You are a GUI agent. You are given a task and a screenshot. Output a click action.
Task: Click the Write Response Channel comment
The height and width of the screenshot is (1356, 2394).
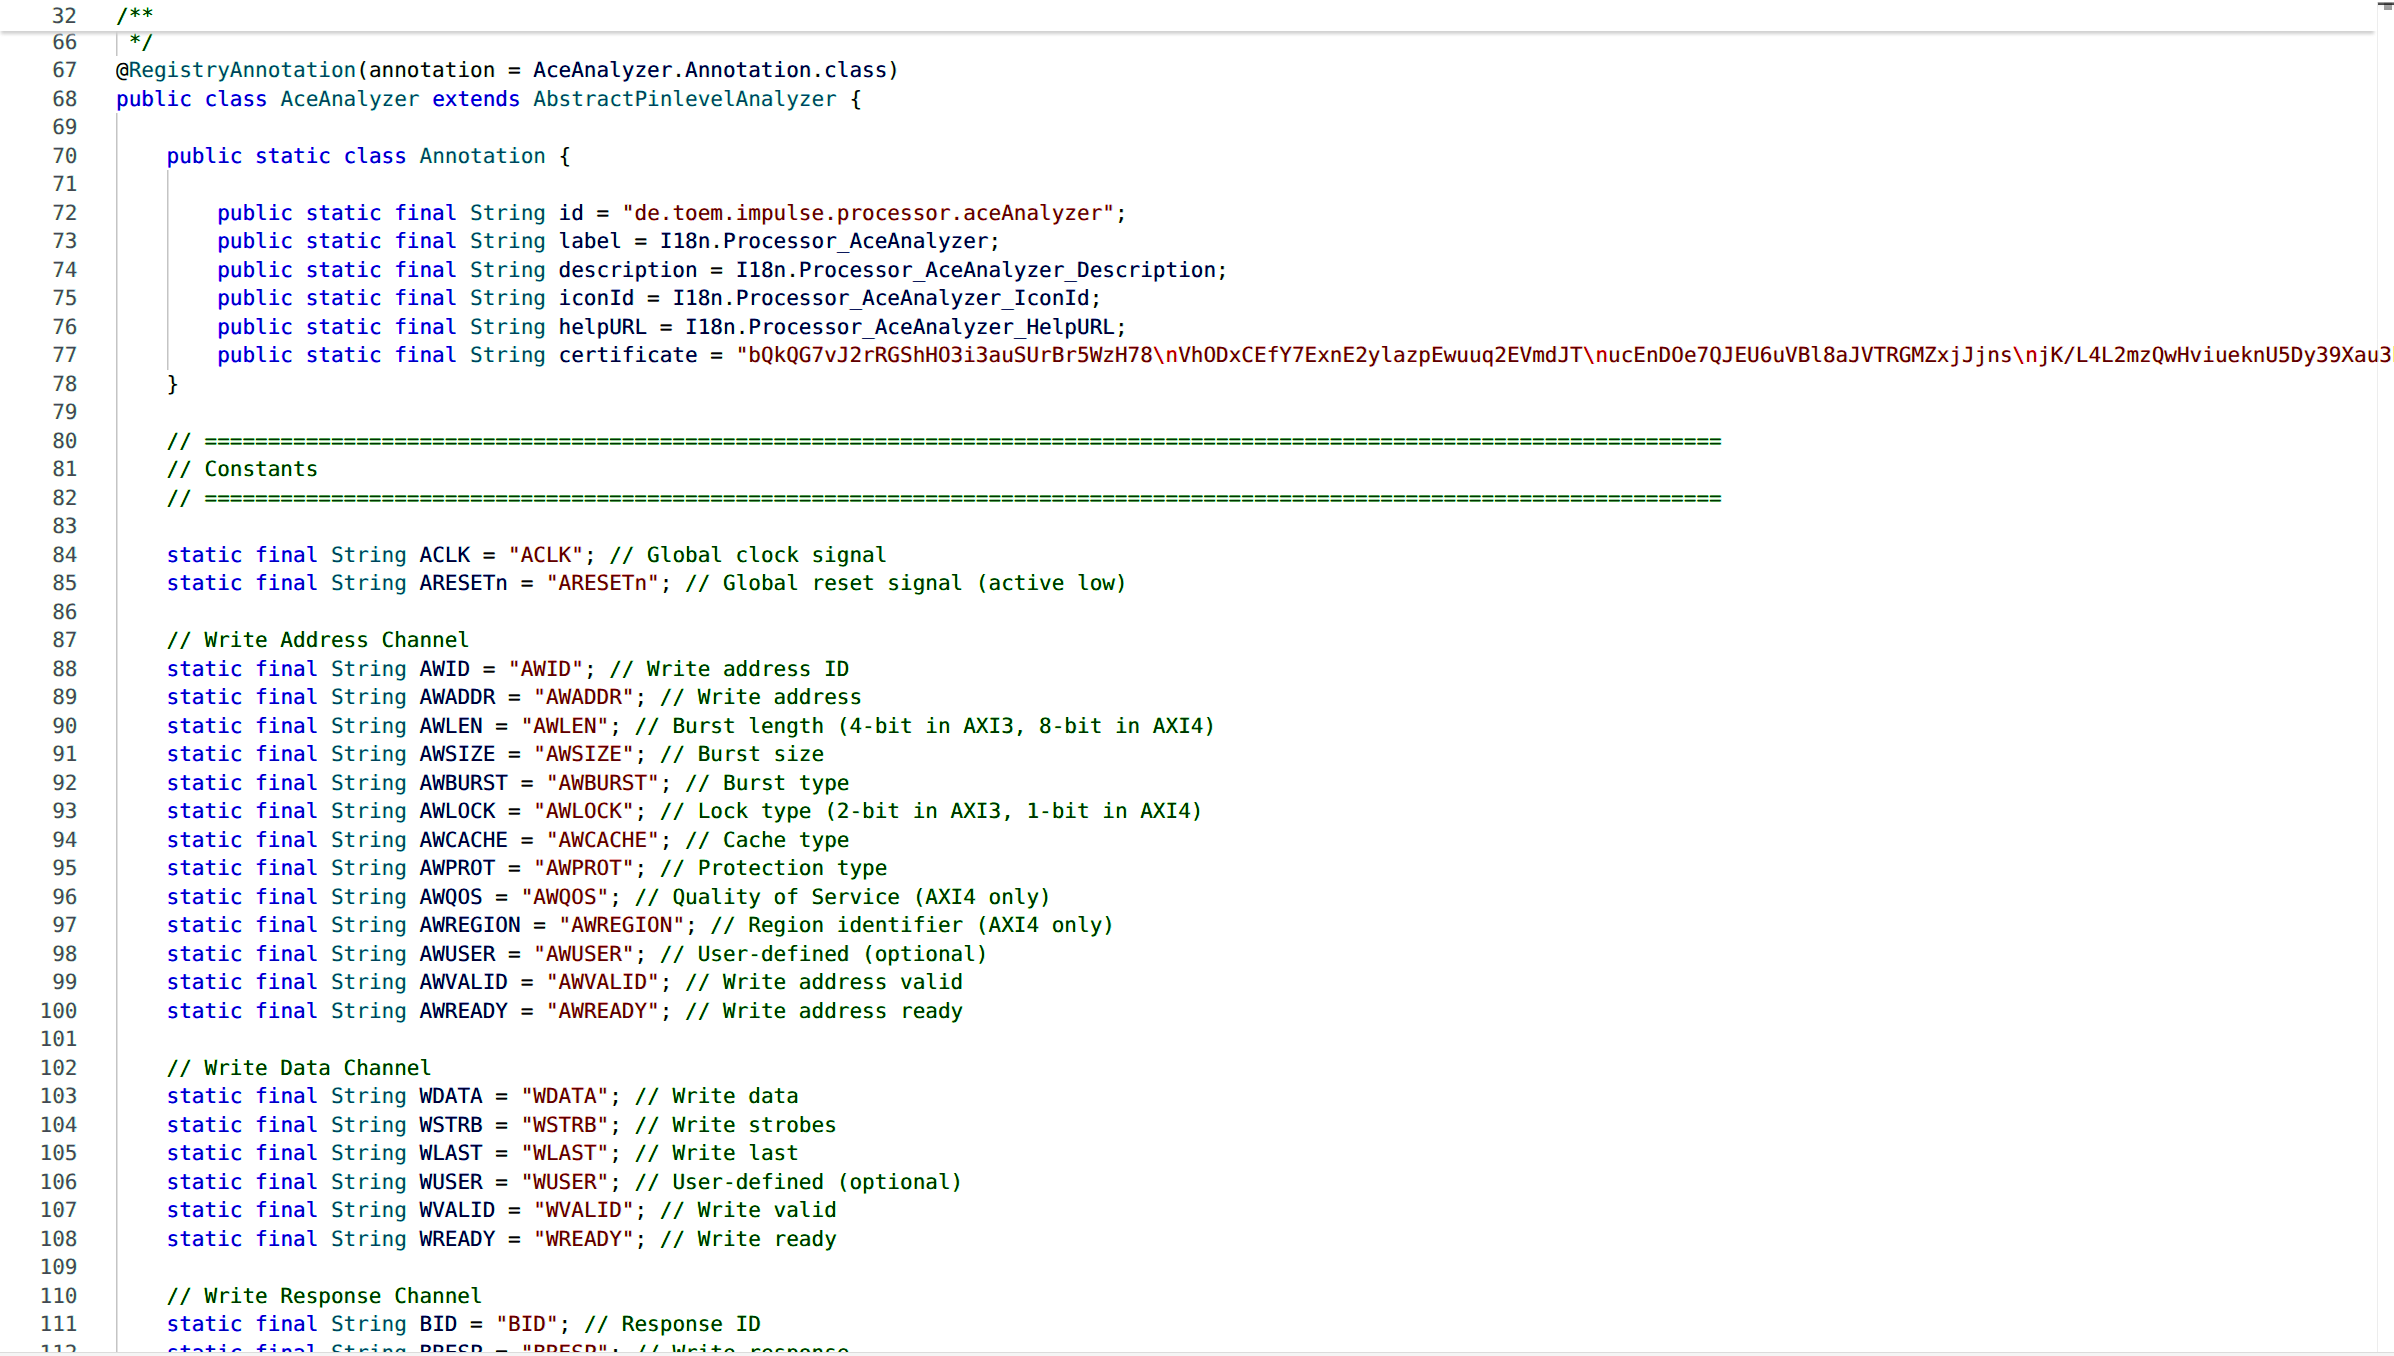click(324, 1296)
